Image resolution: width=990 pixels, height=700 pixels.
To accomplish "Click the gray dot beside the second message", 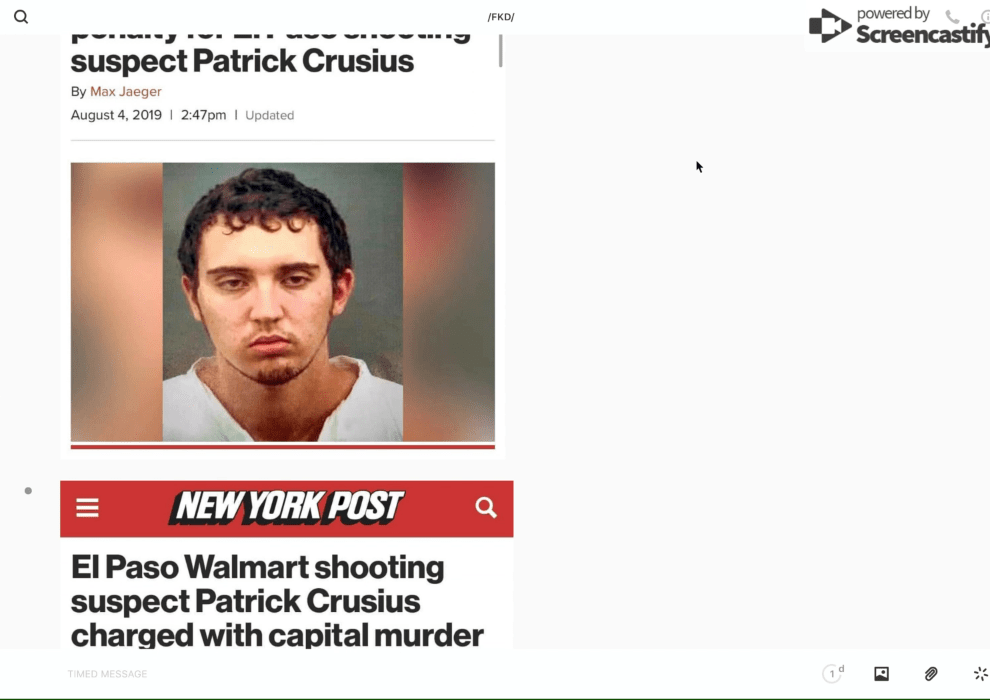I will pyautogui.click(x=28, y=490).
